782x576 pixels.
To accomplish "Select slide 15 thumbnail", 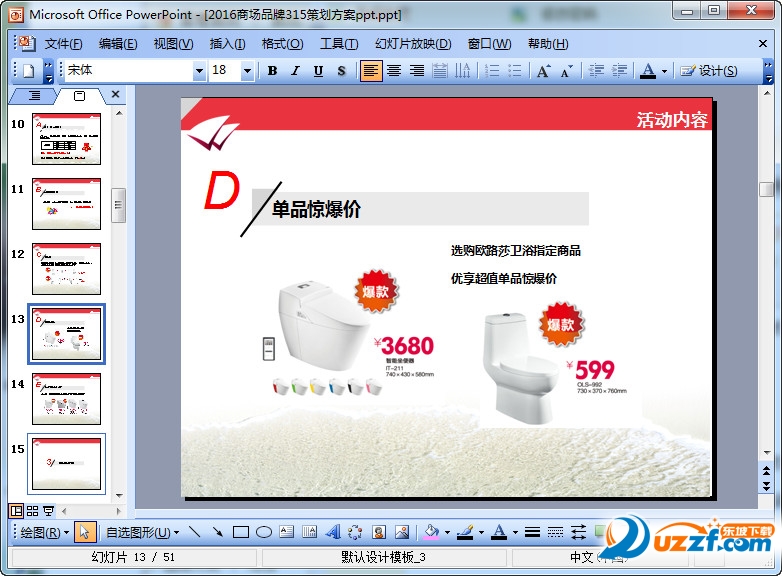I will pos(66,464).
